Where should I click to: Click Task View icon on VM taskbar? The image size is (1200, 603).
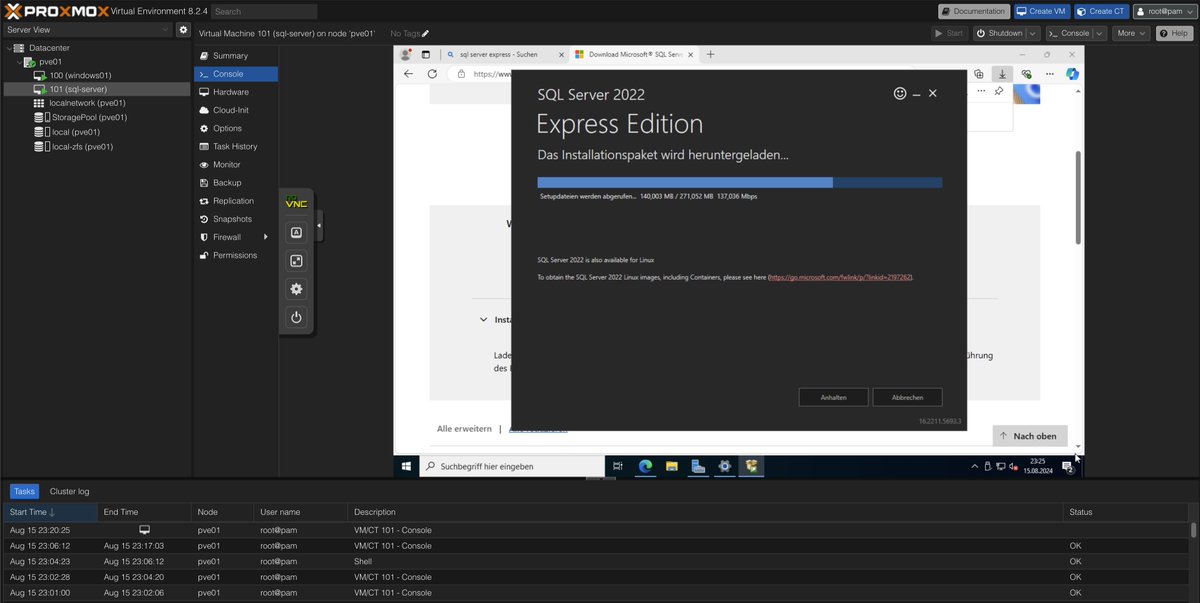point(618,466)
